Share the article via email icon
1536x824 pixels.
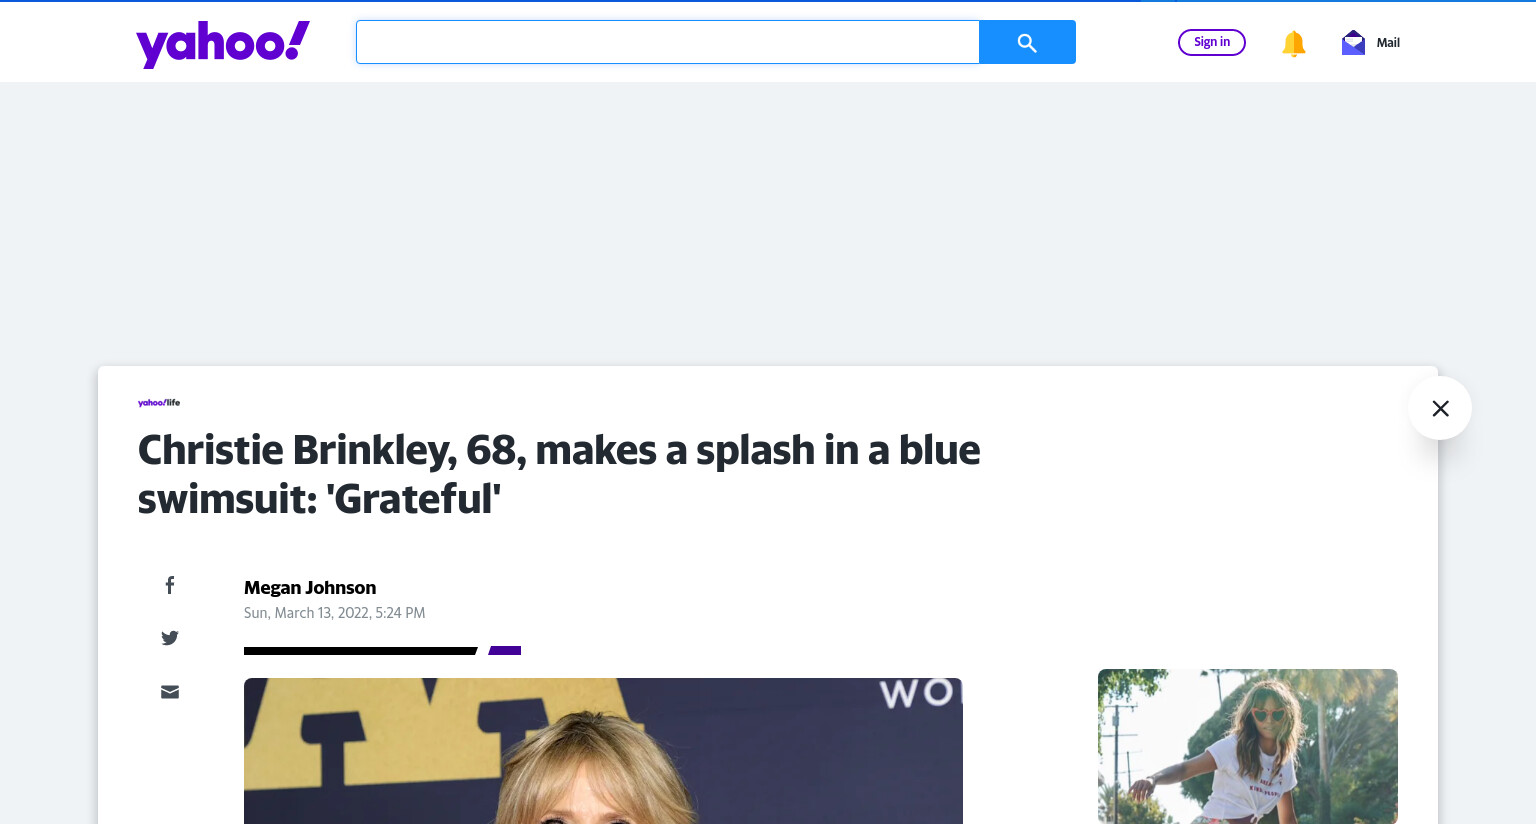point(170,692)
